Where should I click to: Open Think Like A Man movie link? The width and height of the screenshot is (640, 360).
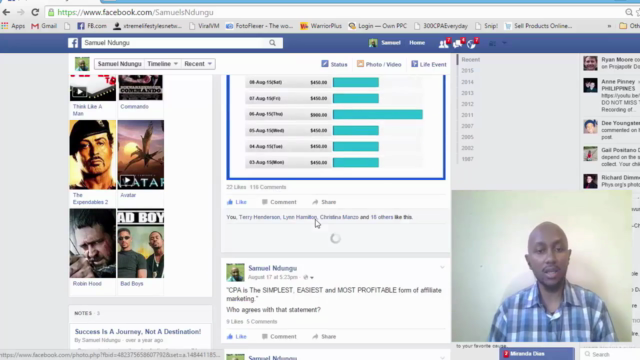87,110
